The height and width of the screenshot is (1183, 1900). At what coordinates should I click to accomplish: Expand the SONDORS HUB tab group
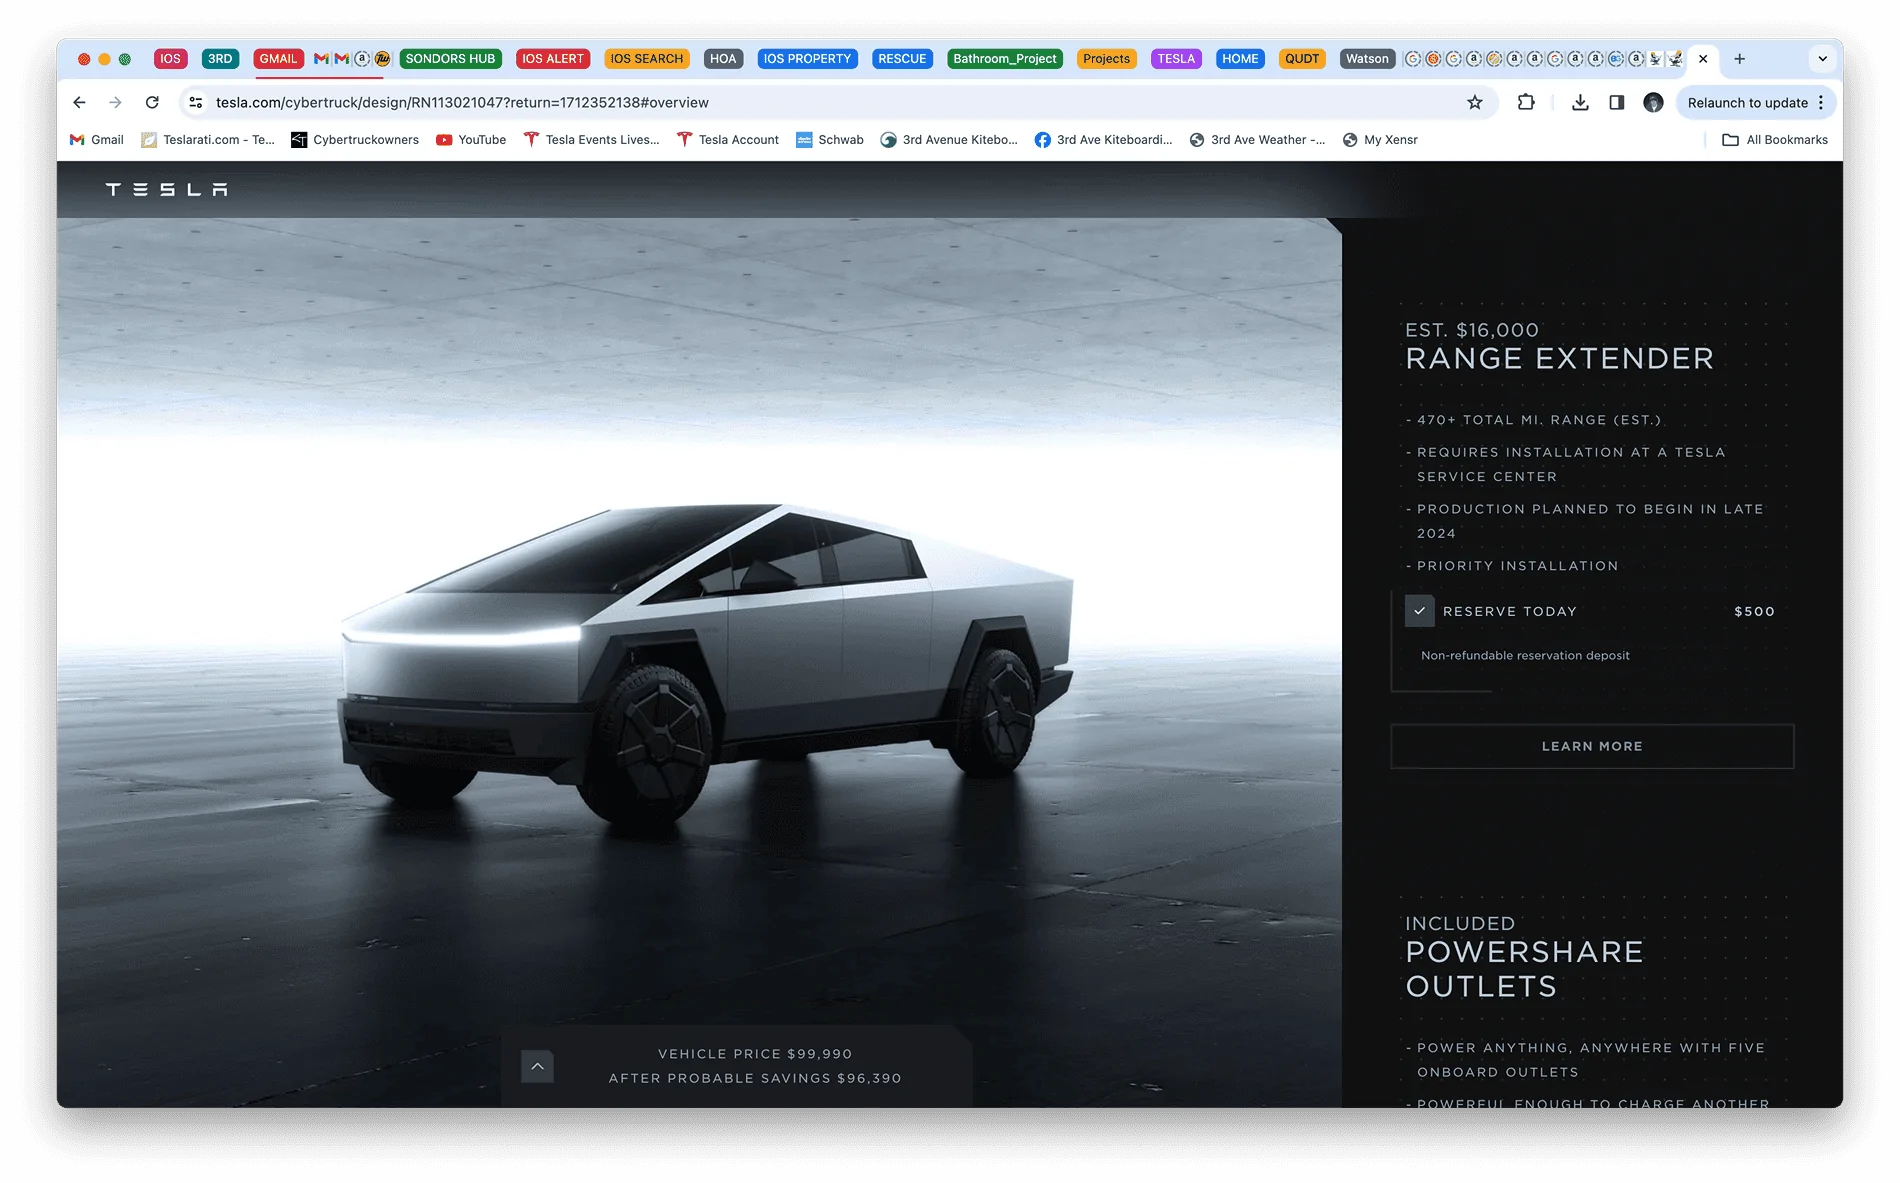pyautogui.click(x=450, y=59)
